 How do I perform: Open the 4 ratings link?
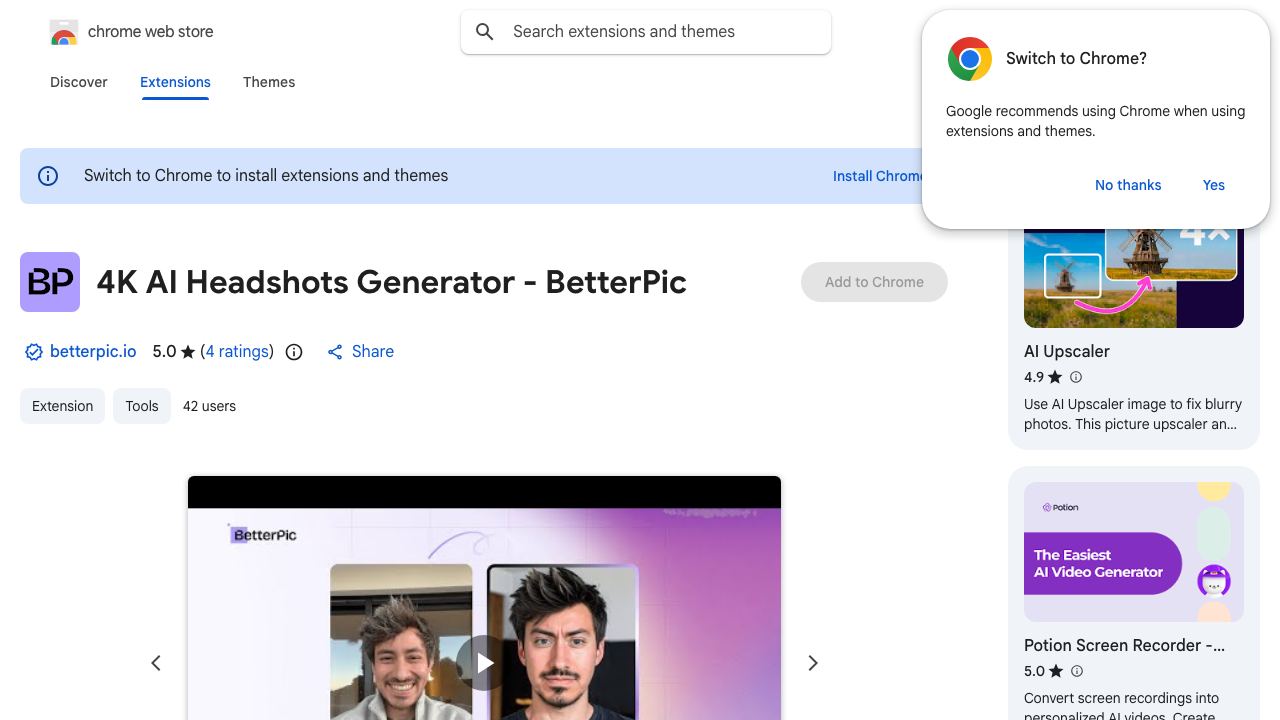pos(237,352)
